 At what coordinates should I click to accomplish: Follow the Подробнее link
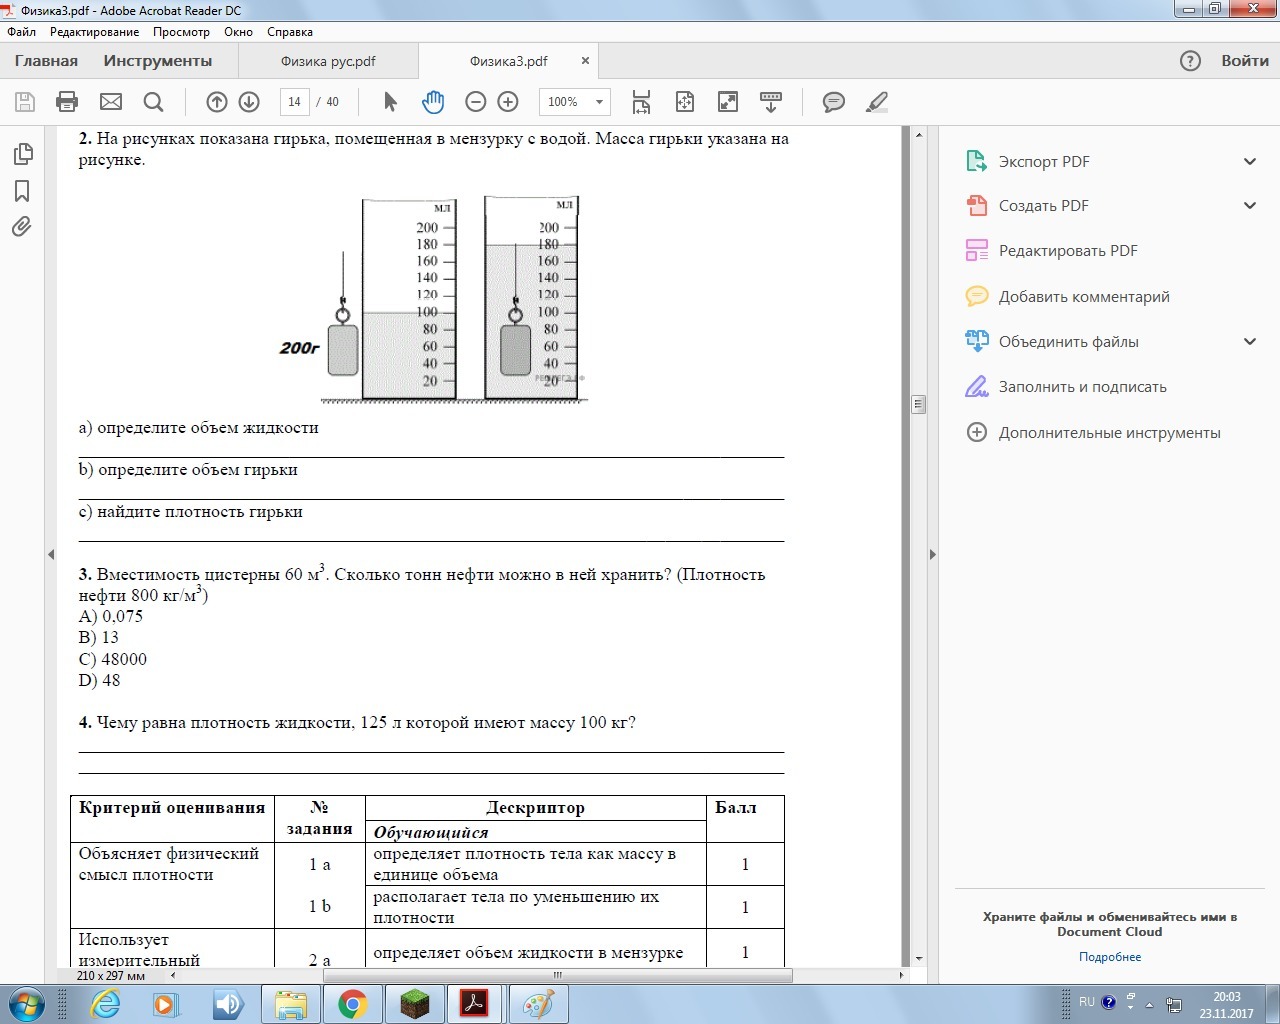coord(1109,957)
